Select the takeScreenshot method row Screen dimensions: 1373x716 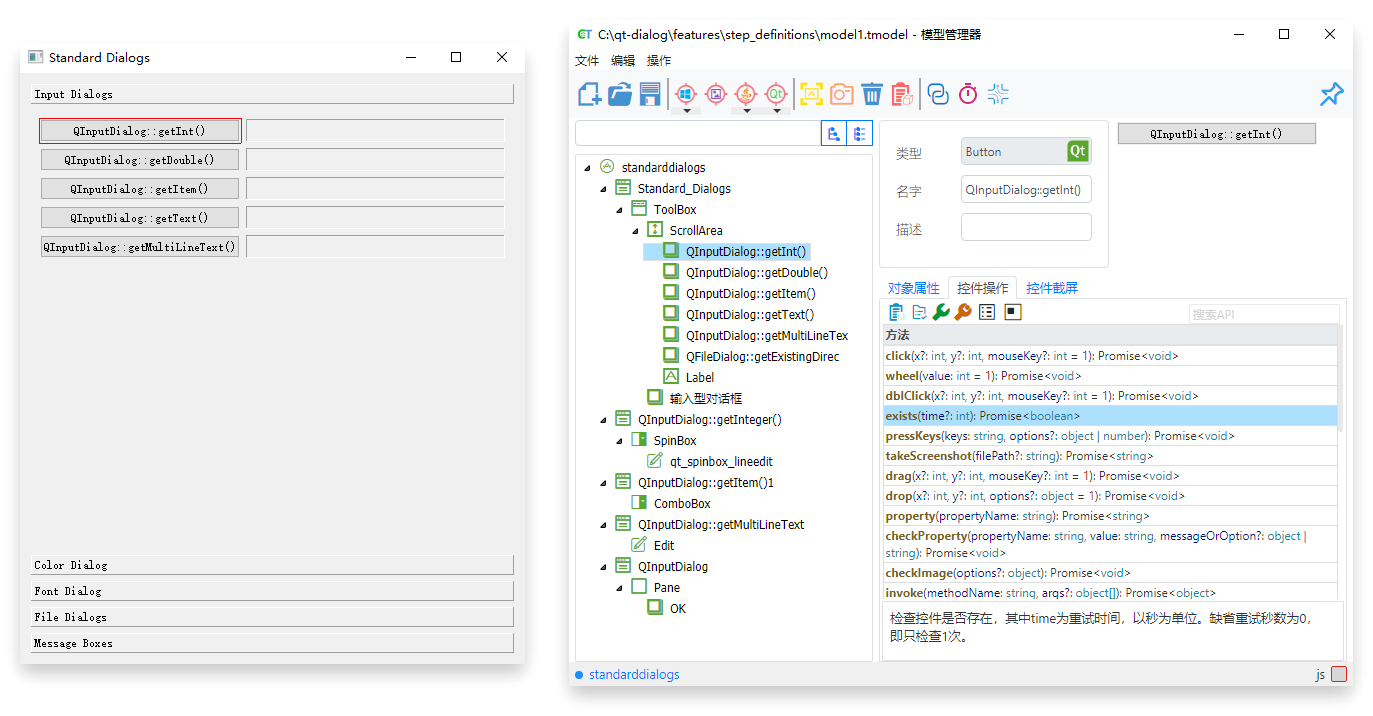coord(1110,456)
